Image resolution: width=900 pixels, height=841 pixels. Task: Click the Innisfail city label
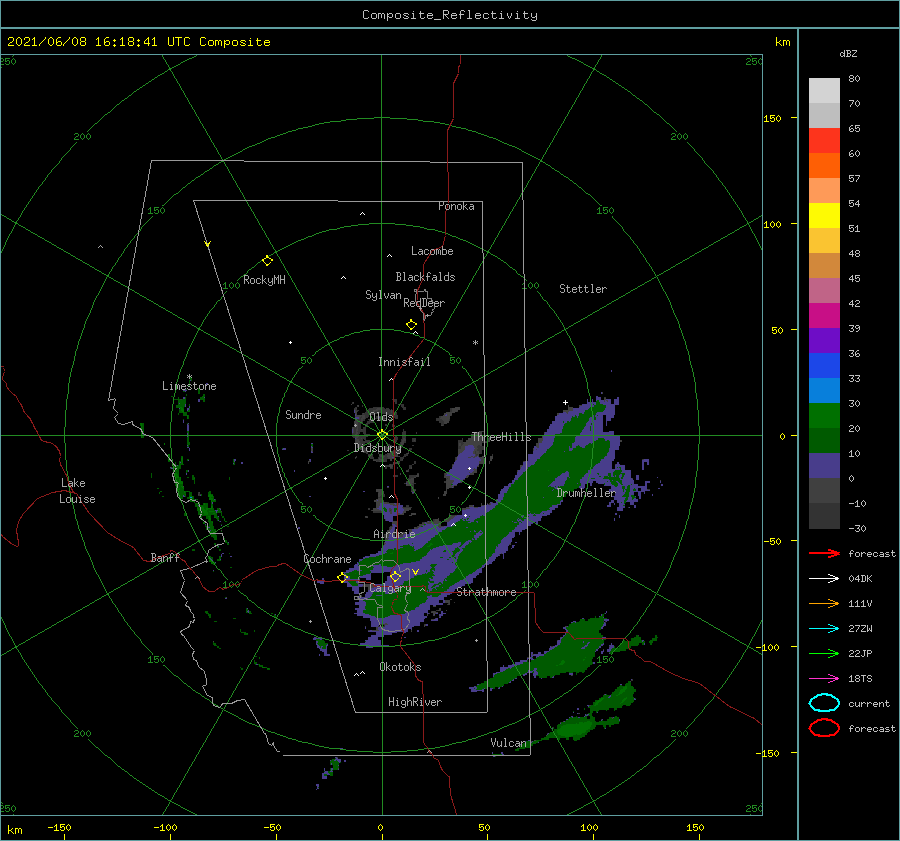tap(404, 362)
